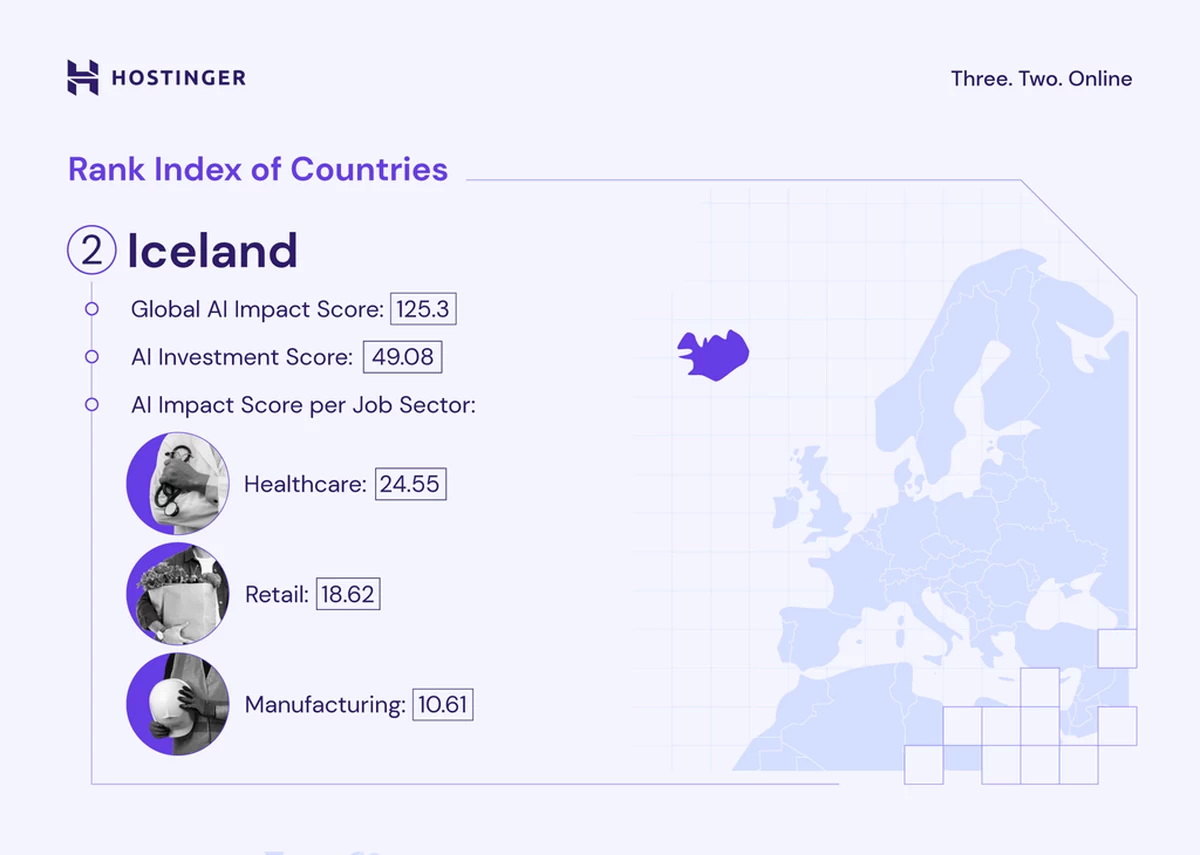Viewport: 1200px width, 855px height.
Task: Click the Retail grocery bag circle image
Action: click(177, 594)
